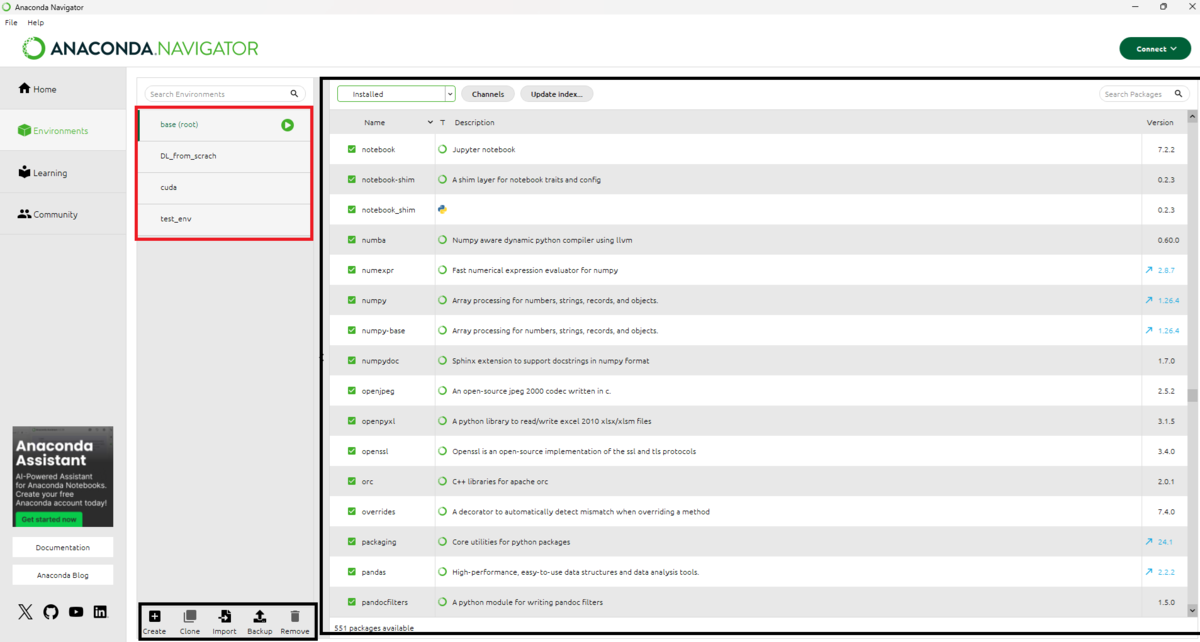Click the Get started now button
This screenshot has height=642, width=1200.
point(49,519)
